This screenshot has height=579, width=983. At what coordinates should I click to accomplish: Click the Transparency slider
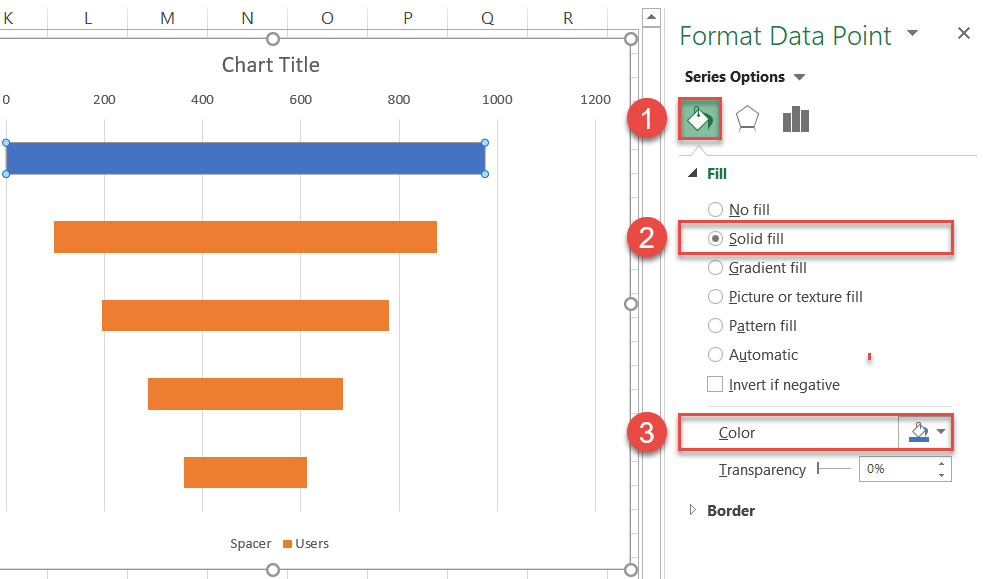pos(834,469)
